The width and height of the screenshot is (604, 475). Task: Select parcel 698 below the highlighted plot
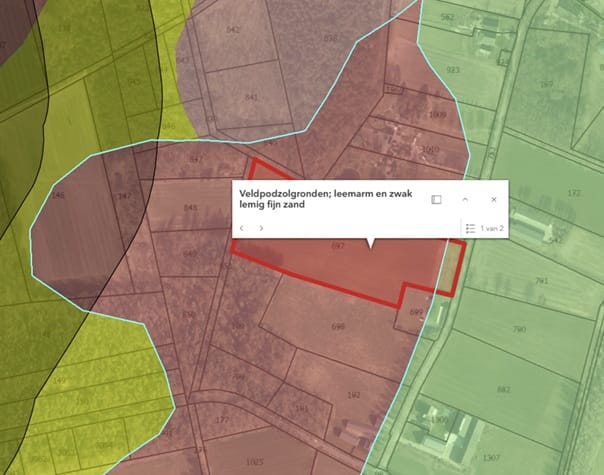click(x=338, y=327)
